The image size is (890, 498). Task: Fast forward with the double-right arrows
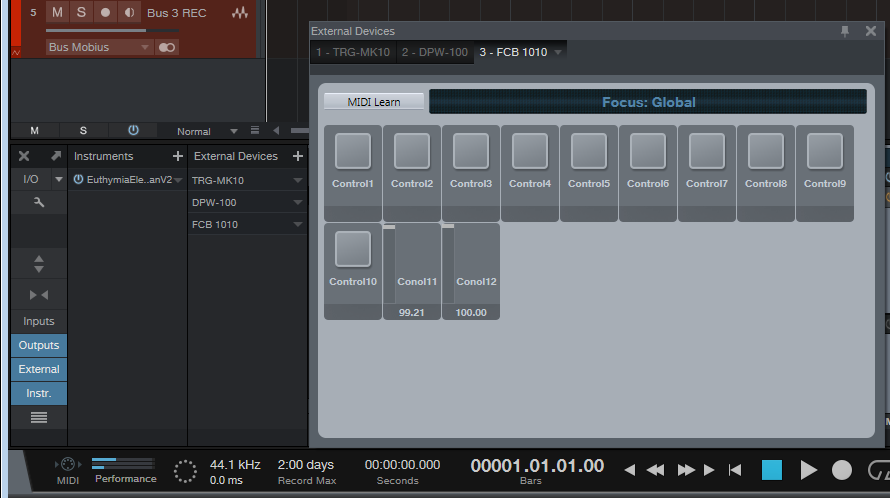click(686, 470)
